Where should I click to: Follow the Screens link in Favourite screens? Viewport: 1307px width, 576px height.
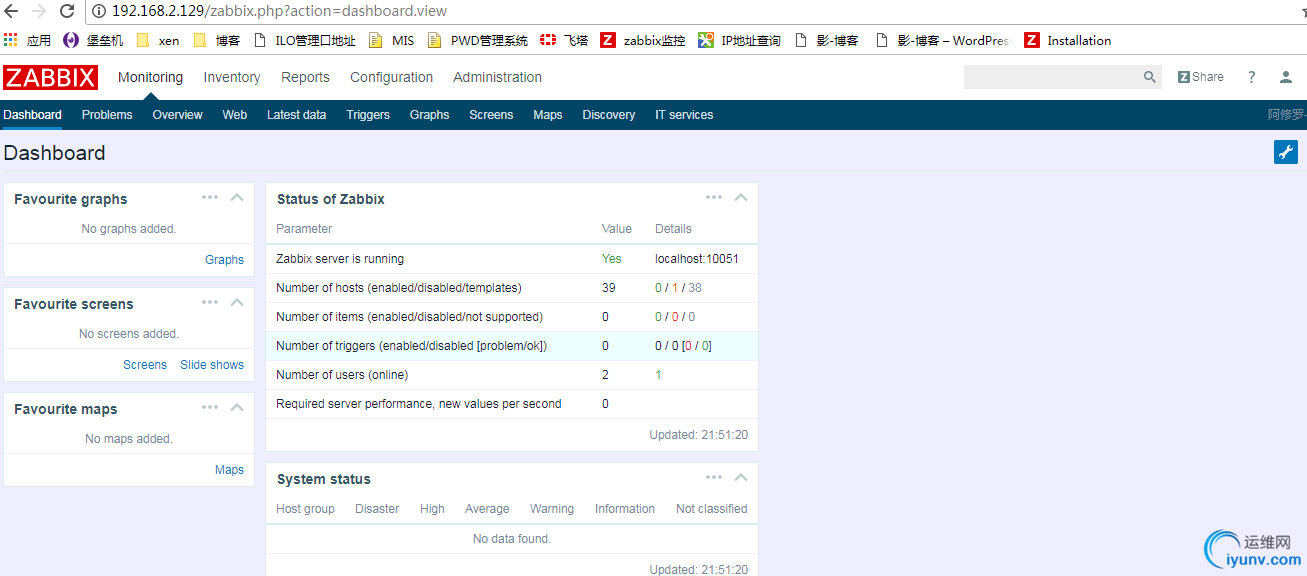(x=145, y=365)
